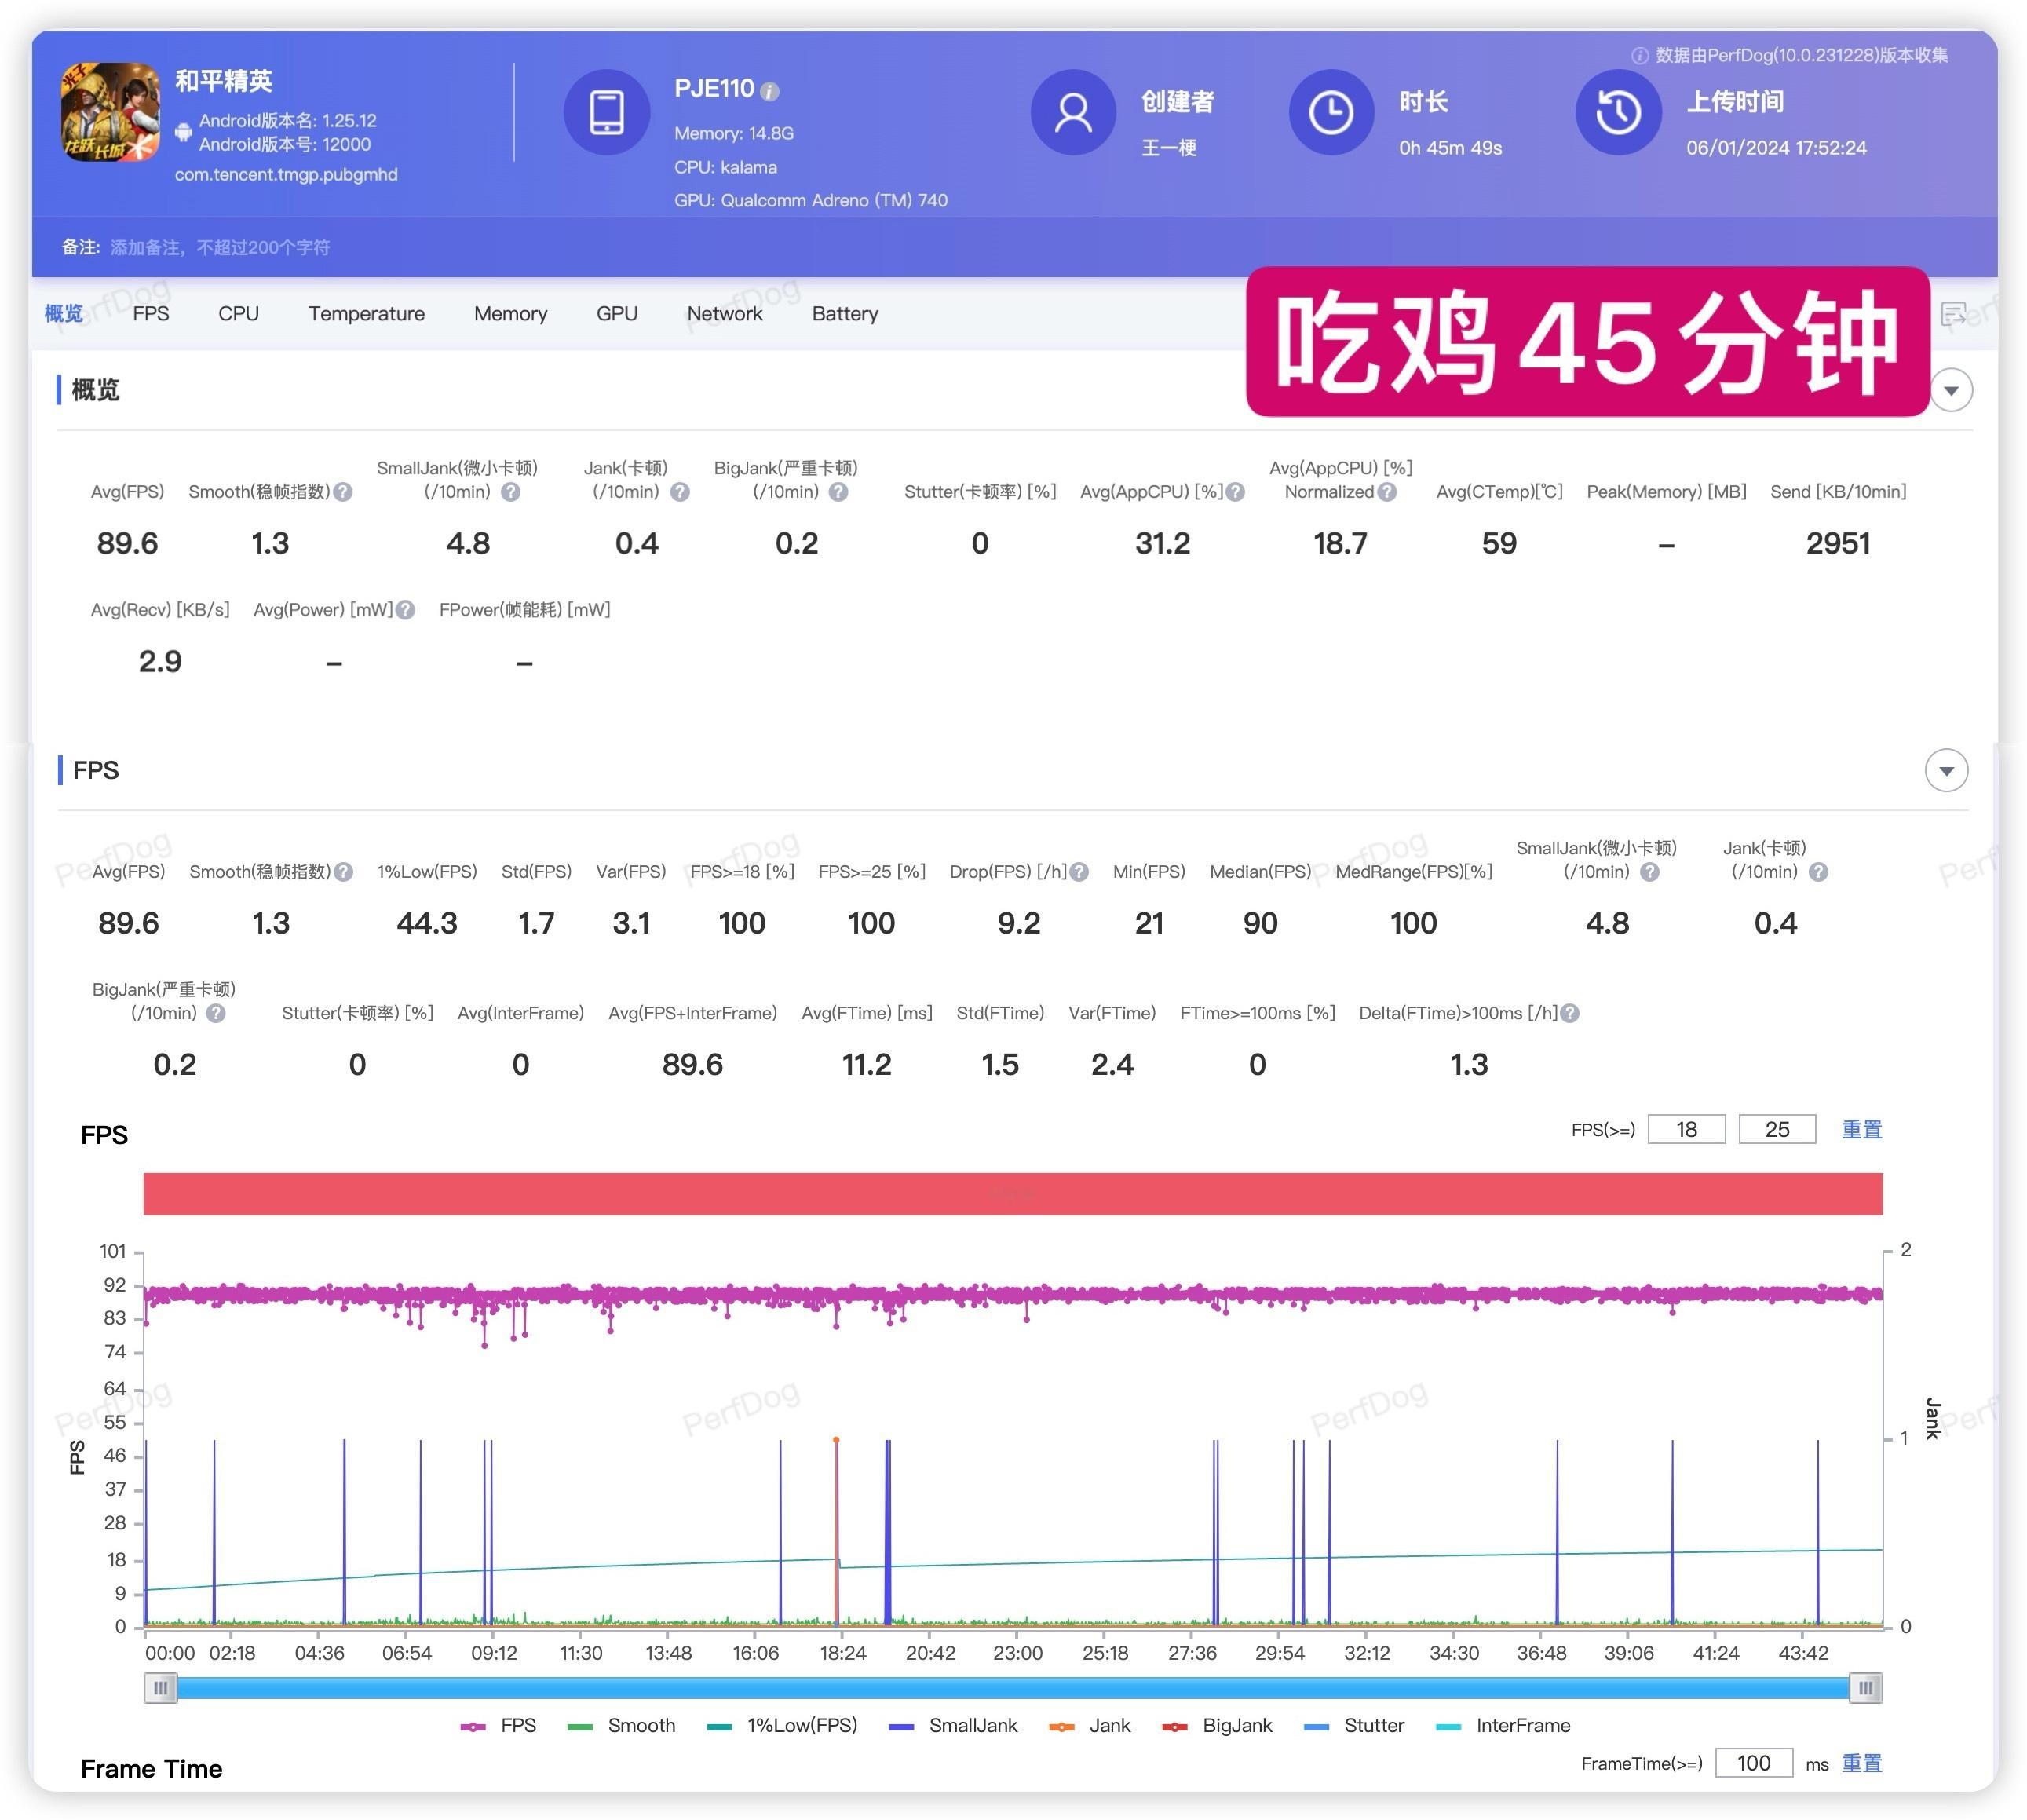
Task: Click help icon beside Drop(FPS) [/h]
Action: (1079, 872)
